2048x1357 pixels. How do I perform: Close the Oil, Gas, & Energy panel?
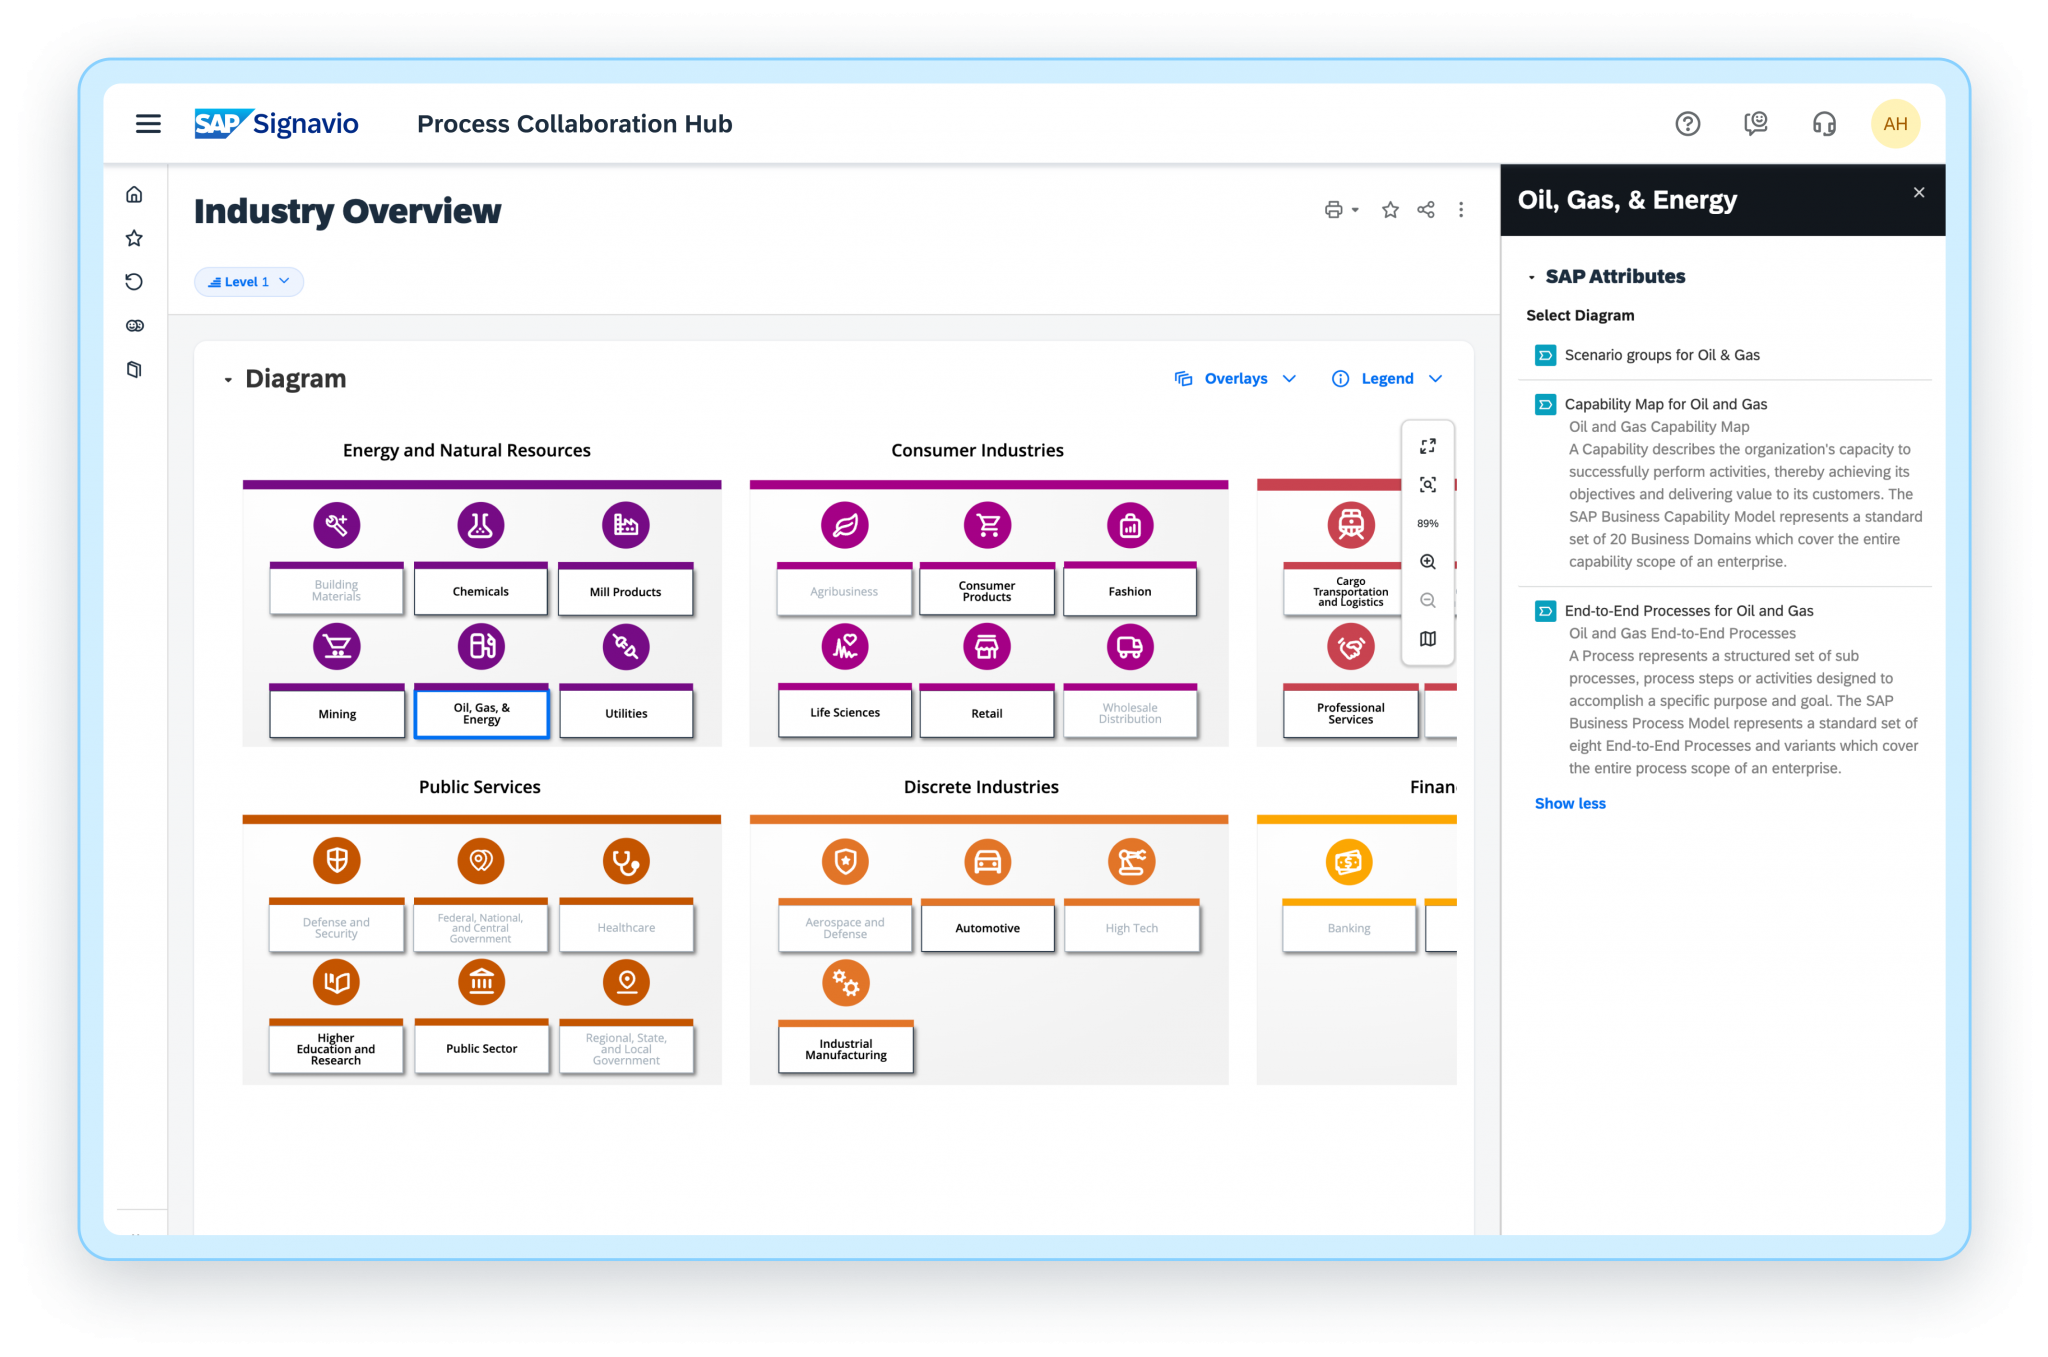(x=1918, y=192)
